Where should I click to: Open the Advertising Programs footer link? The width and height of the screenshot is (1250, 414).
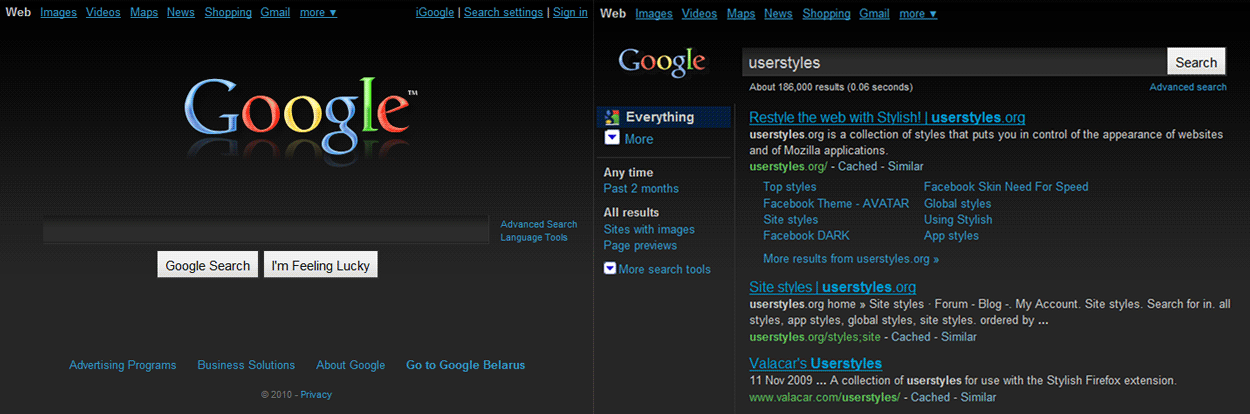(122, 365)
